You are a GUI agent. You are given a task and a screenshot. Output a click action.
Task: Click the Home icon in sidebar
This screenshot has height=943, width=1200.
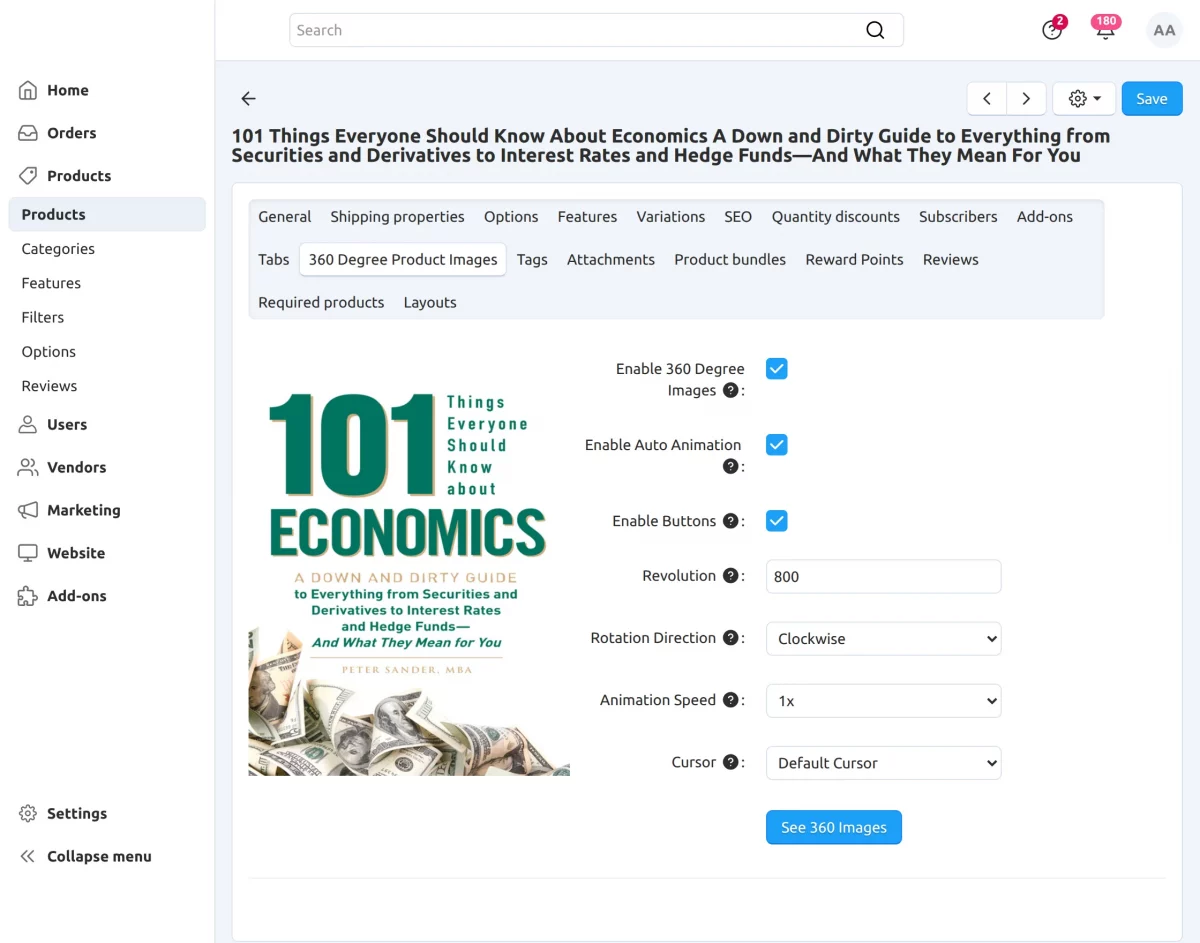pos(28,90)
